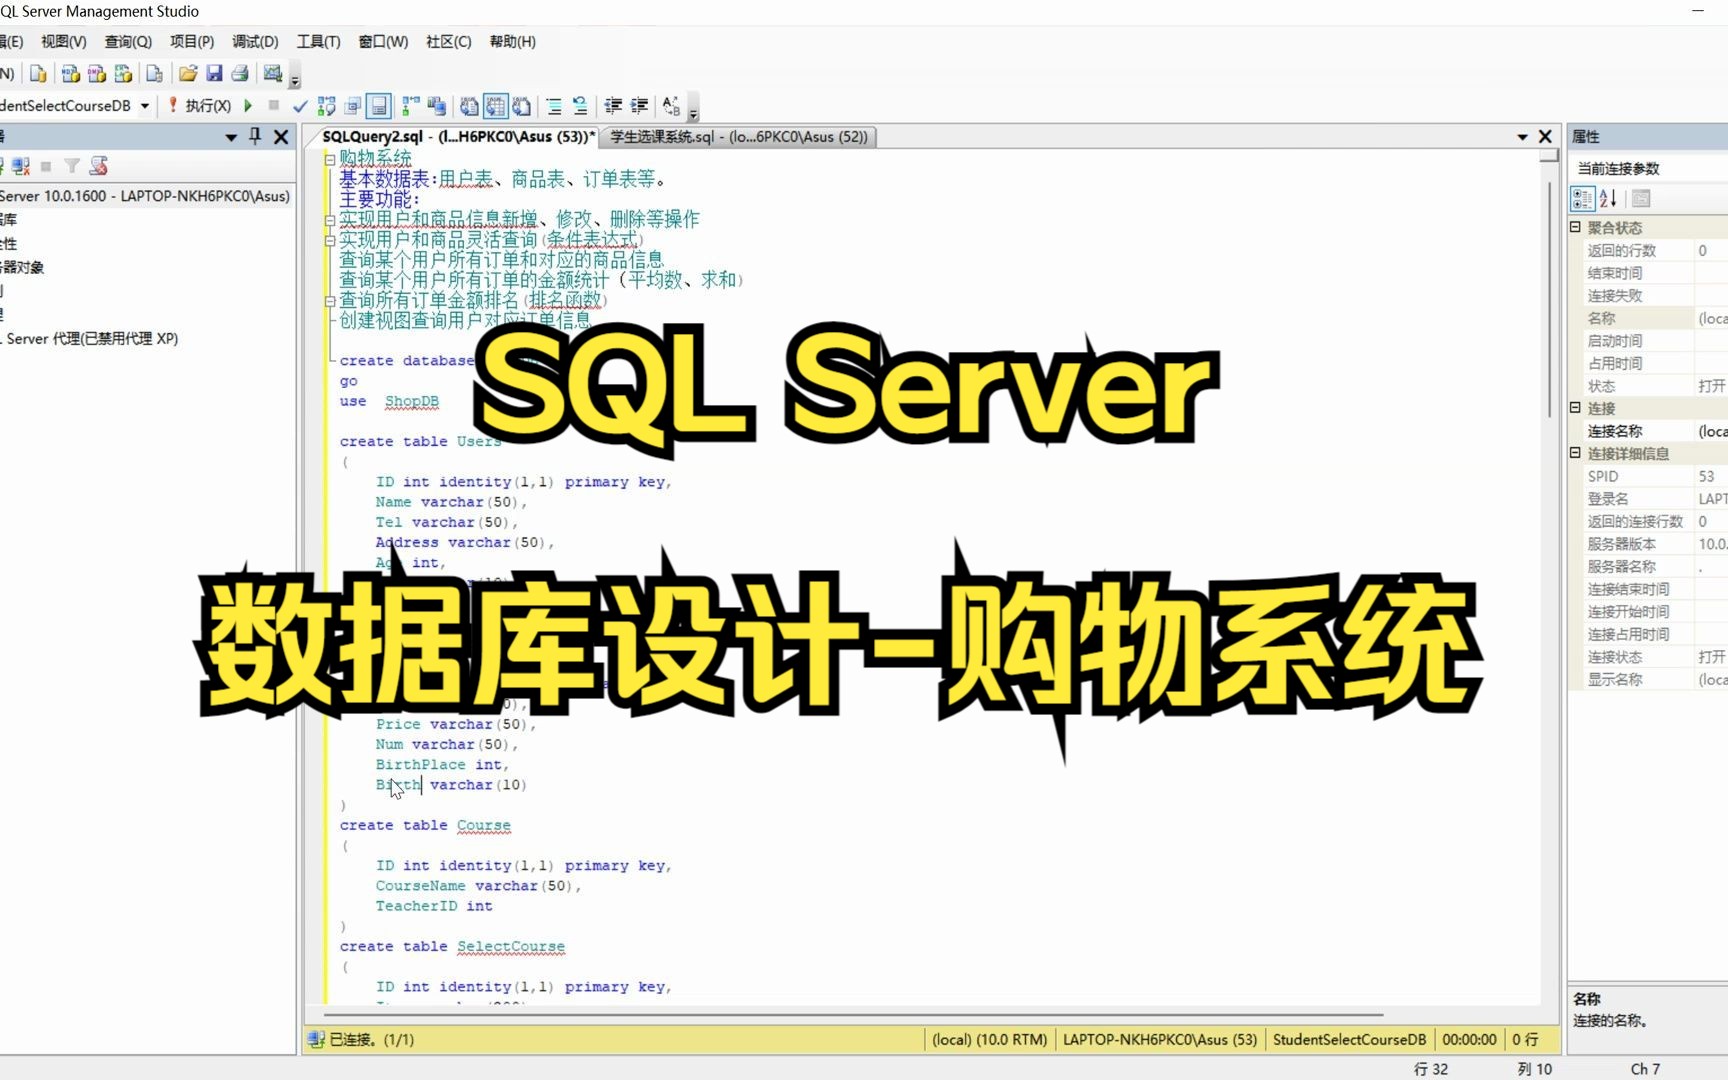The image size is (1728, 1080).
Task: Open the SQL editor toolbar overflow arrow
Action: click(693, 110)
